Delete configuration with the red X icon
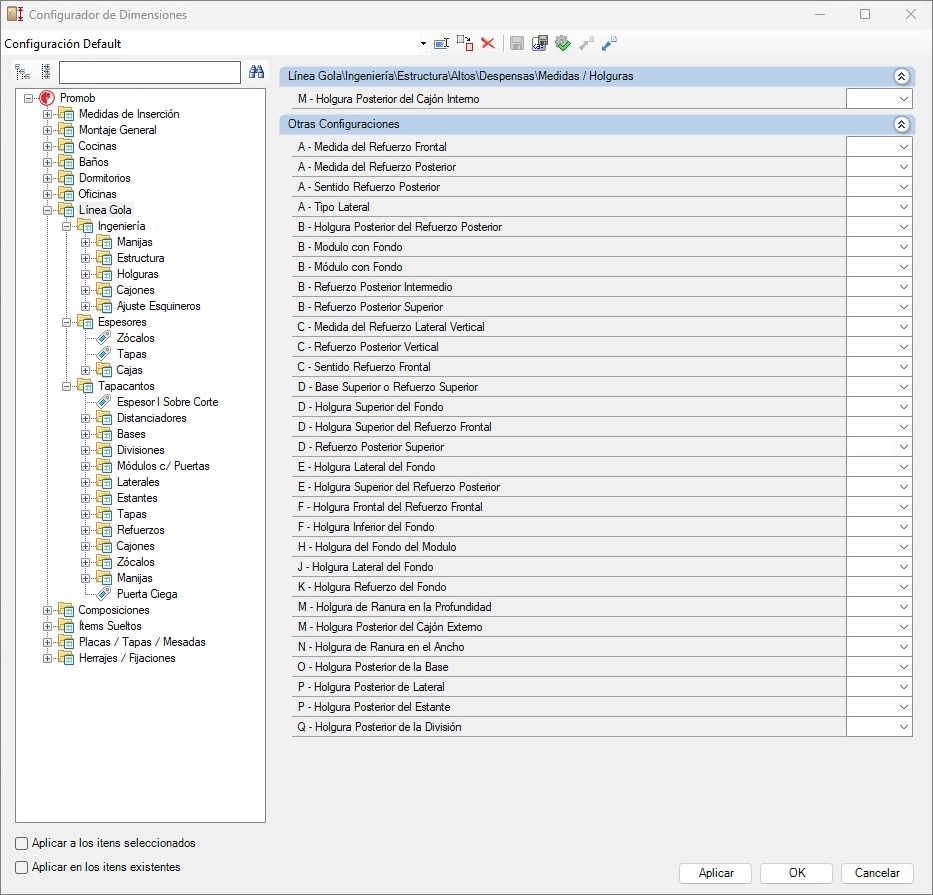 [x=488, y=43]
